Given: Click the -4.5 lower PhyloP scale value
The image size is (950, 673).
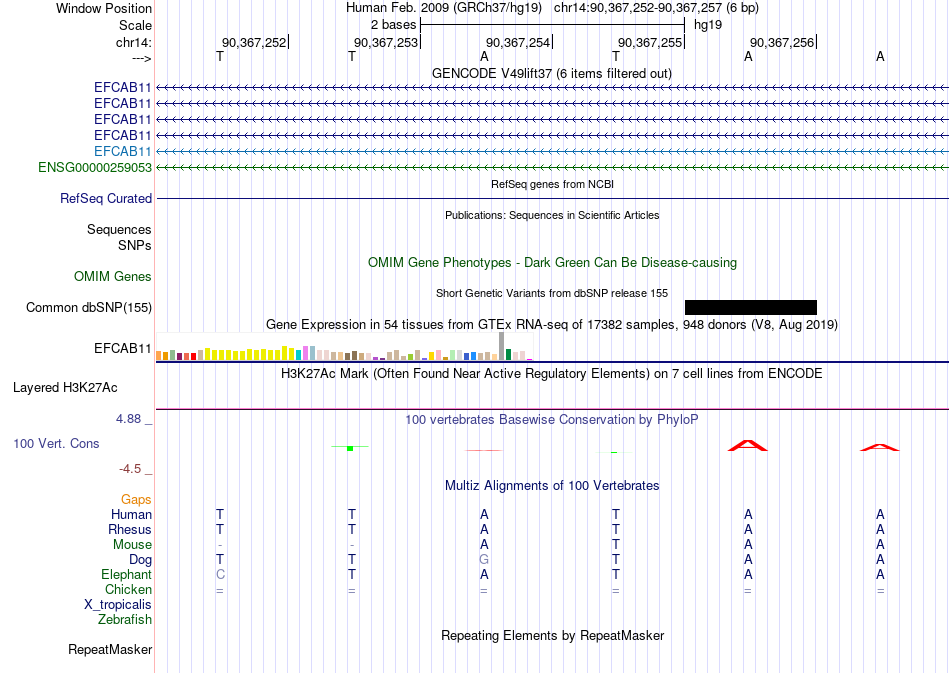Looking at the screenshot, I should [x=130, y=469].
